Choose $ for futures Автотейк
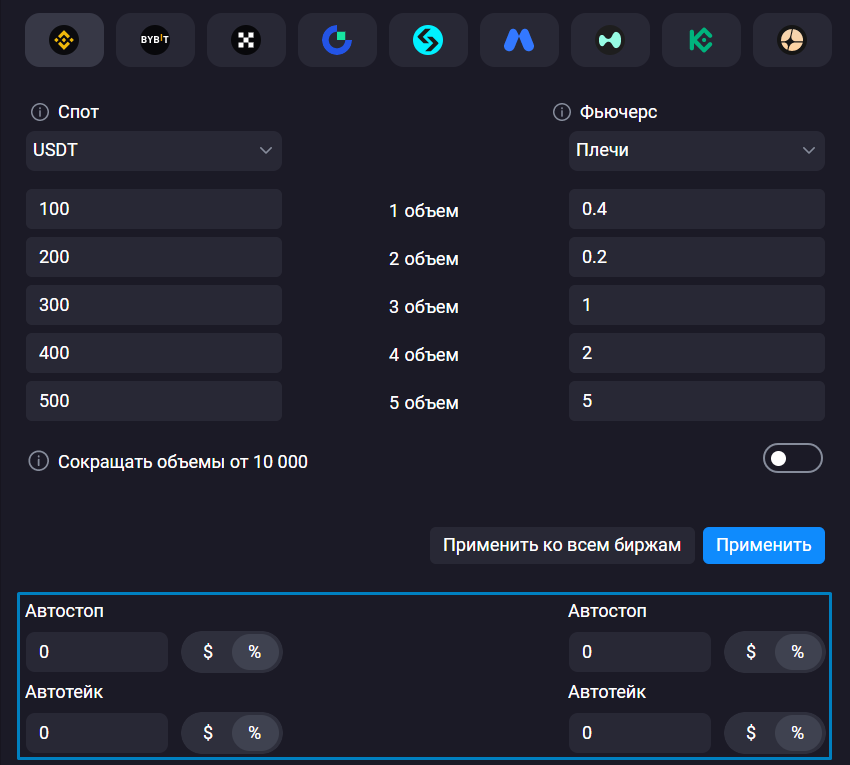850x765 pixels. click(x=751, y=733)
